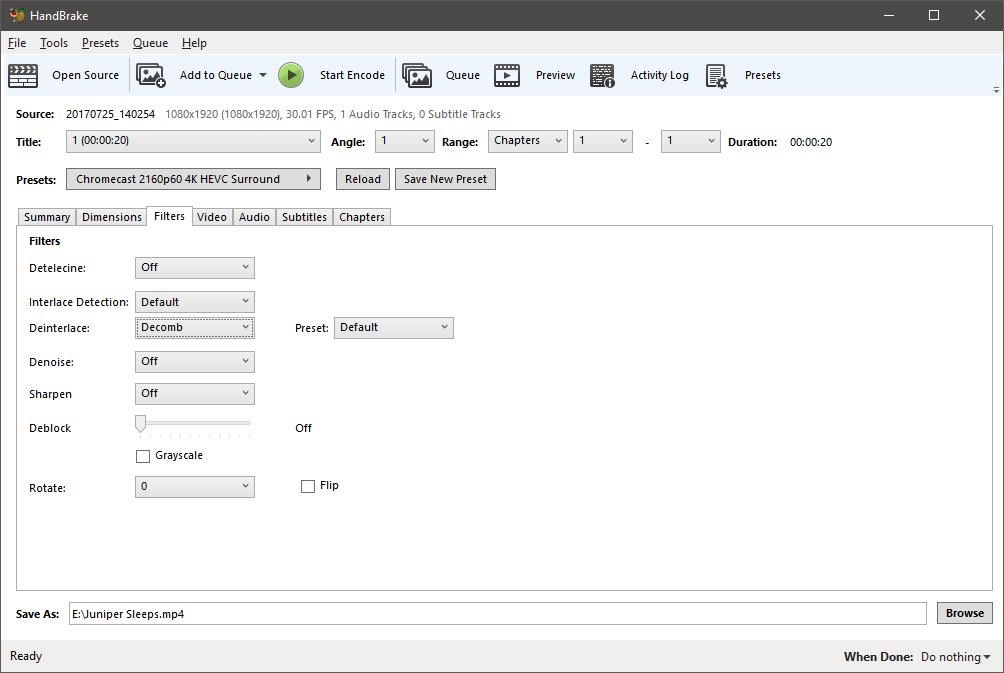Click the Add to Queue image icon
Screen dimensions: 1004x673
pyautogui.click(x=151, y=76)
